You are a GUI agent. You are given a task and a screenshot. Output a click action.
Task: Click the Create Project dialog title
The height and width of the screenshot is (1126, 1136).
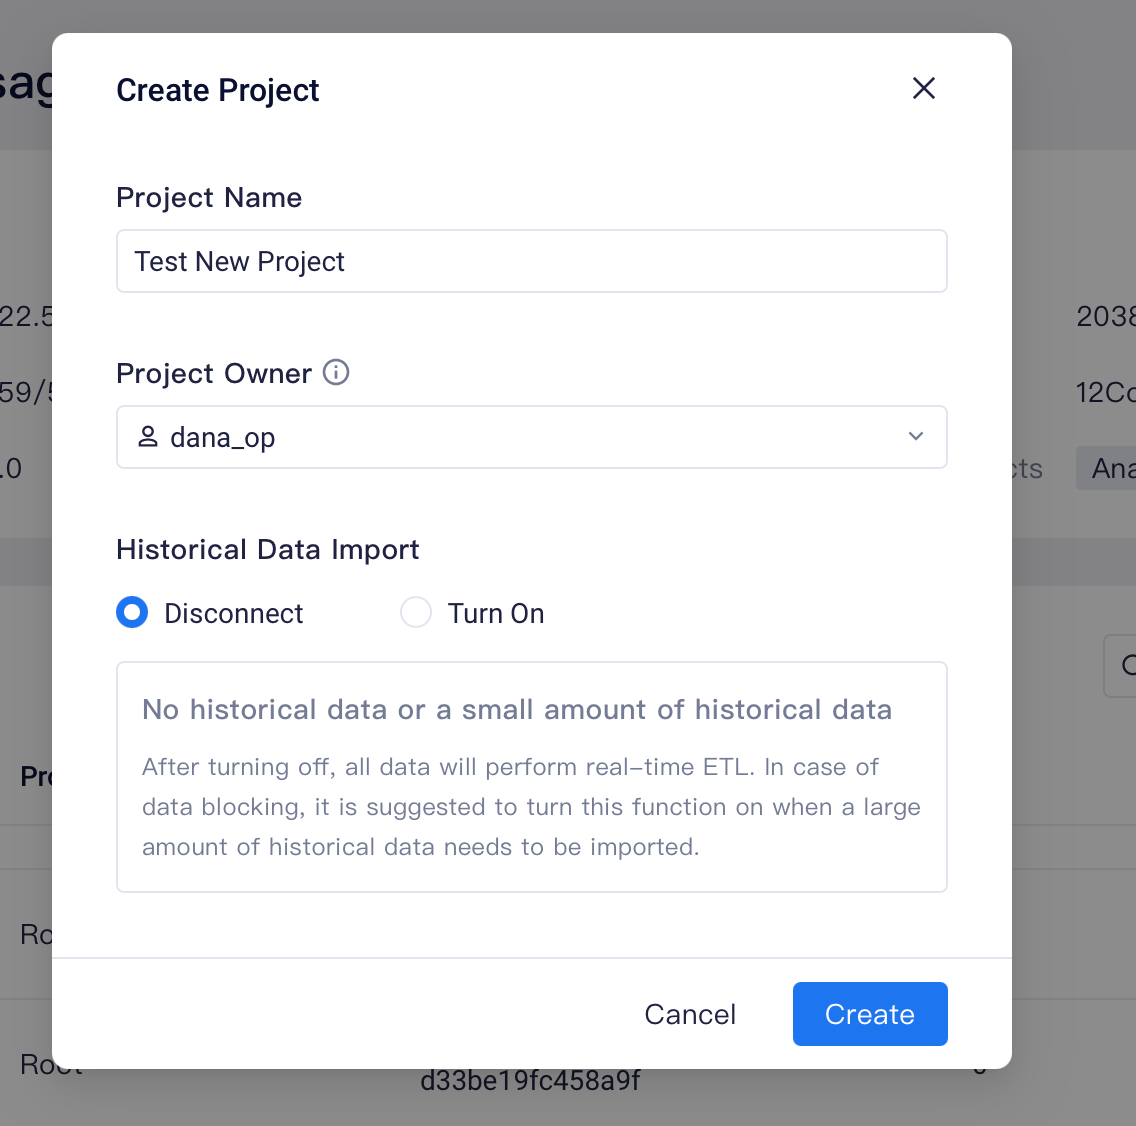tap(217, 91)
